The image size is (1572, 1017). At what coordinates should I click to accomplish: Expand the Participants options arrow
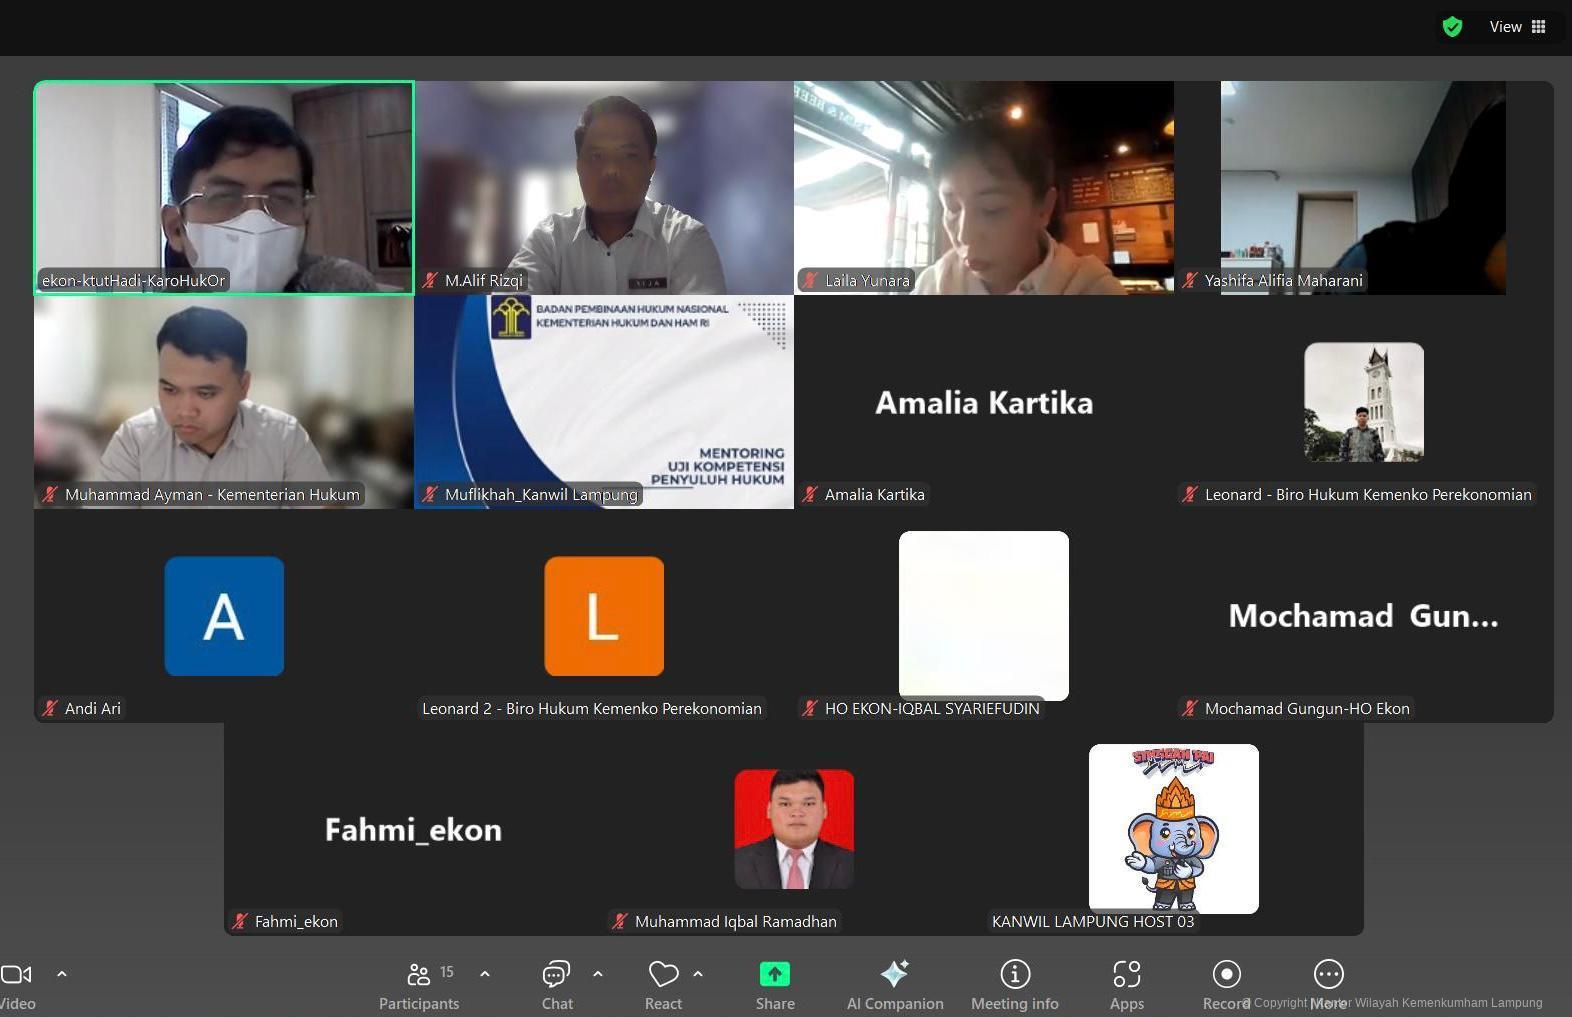coord(485,973)
